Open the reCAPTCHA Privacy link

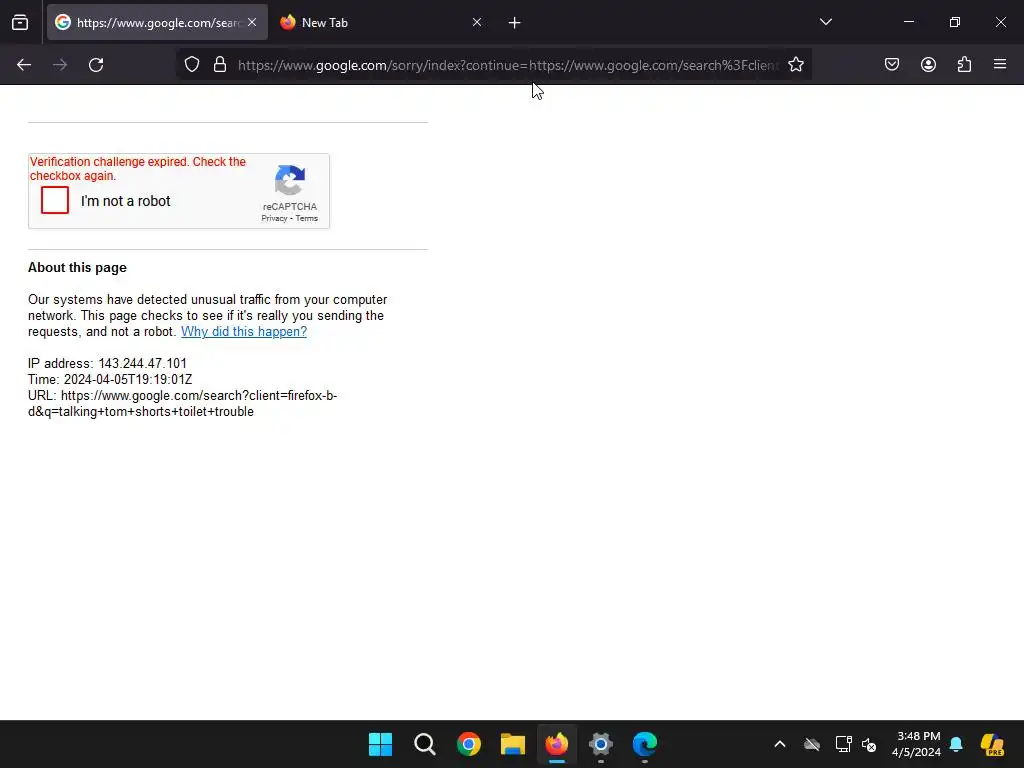click(x=274, y=219)
